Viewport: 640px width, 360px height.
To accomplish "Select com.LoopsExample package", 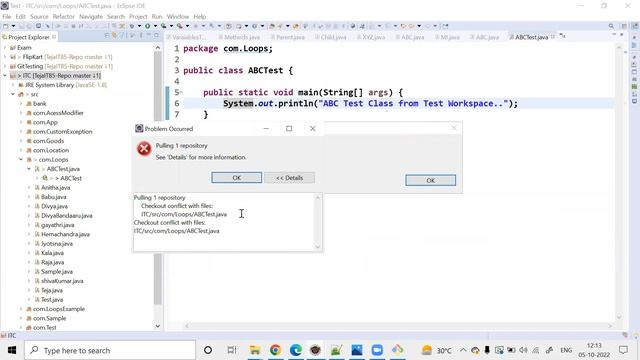I will tap(59, 309).
